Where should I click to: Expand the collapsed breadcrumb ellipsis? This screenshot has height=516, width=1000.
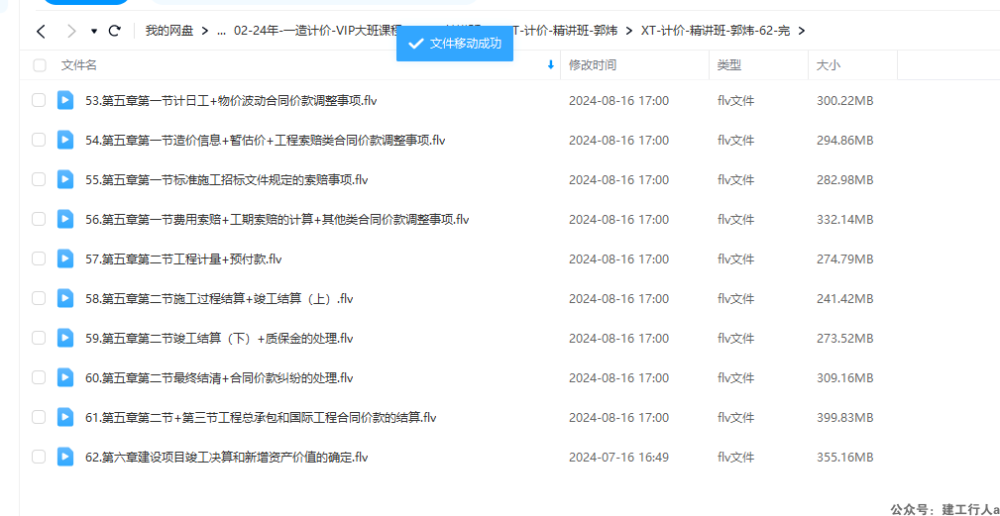[x=222, y=31]
